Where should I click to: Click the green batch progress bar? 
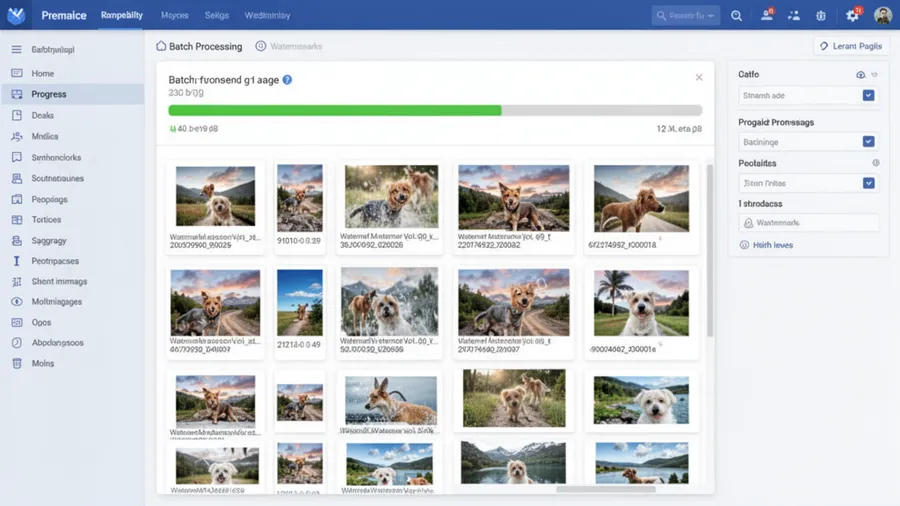[x=335, y=110]
